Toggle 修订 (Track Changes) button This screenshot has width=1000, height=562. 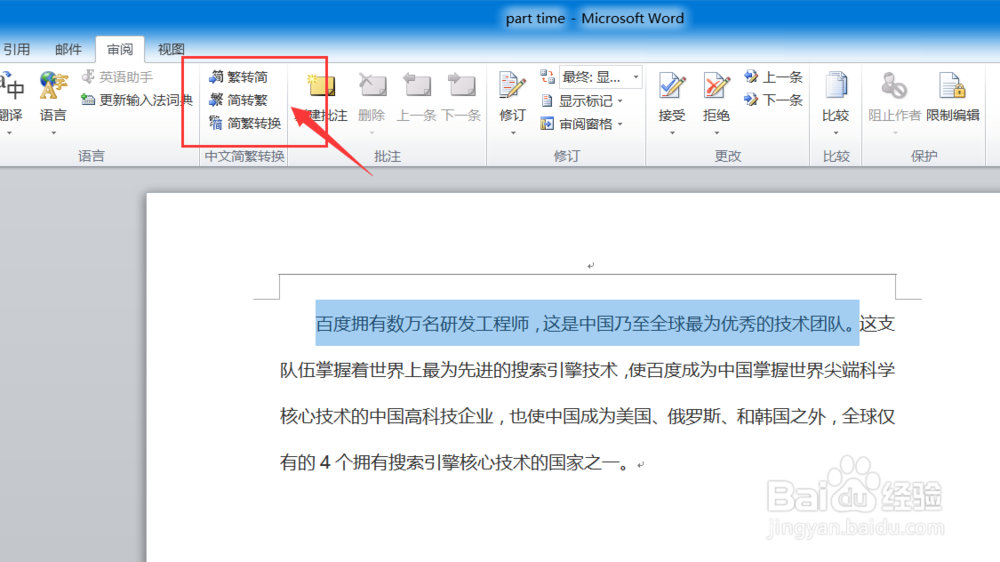[513, 96]
